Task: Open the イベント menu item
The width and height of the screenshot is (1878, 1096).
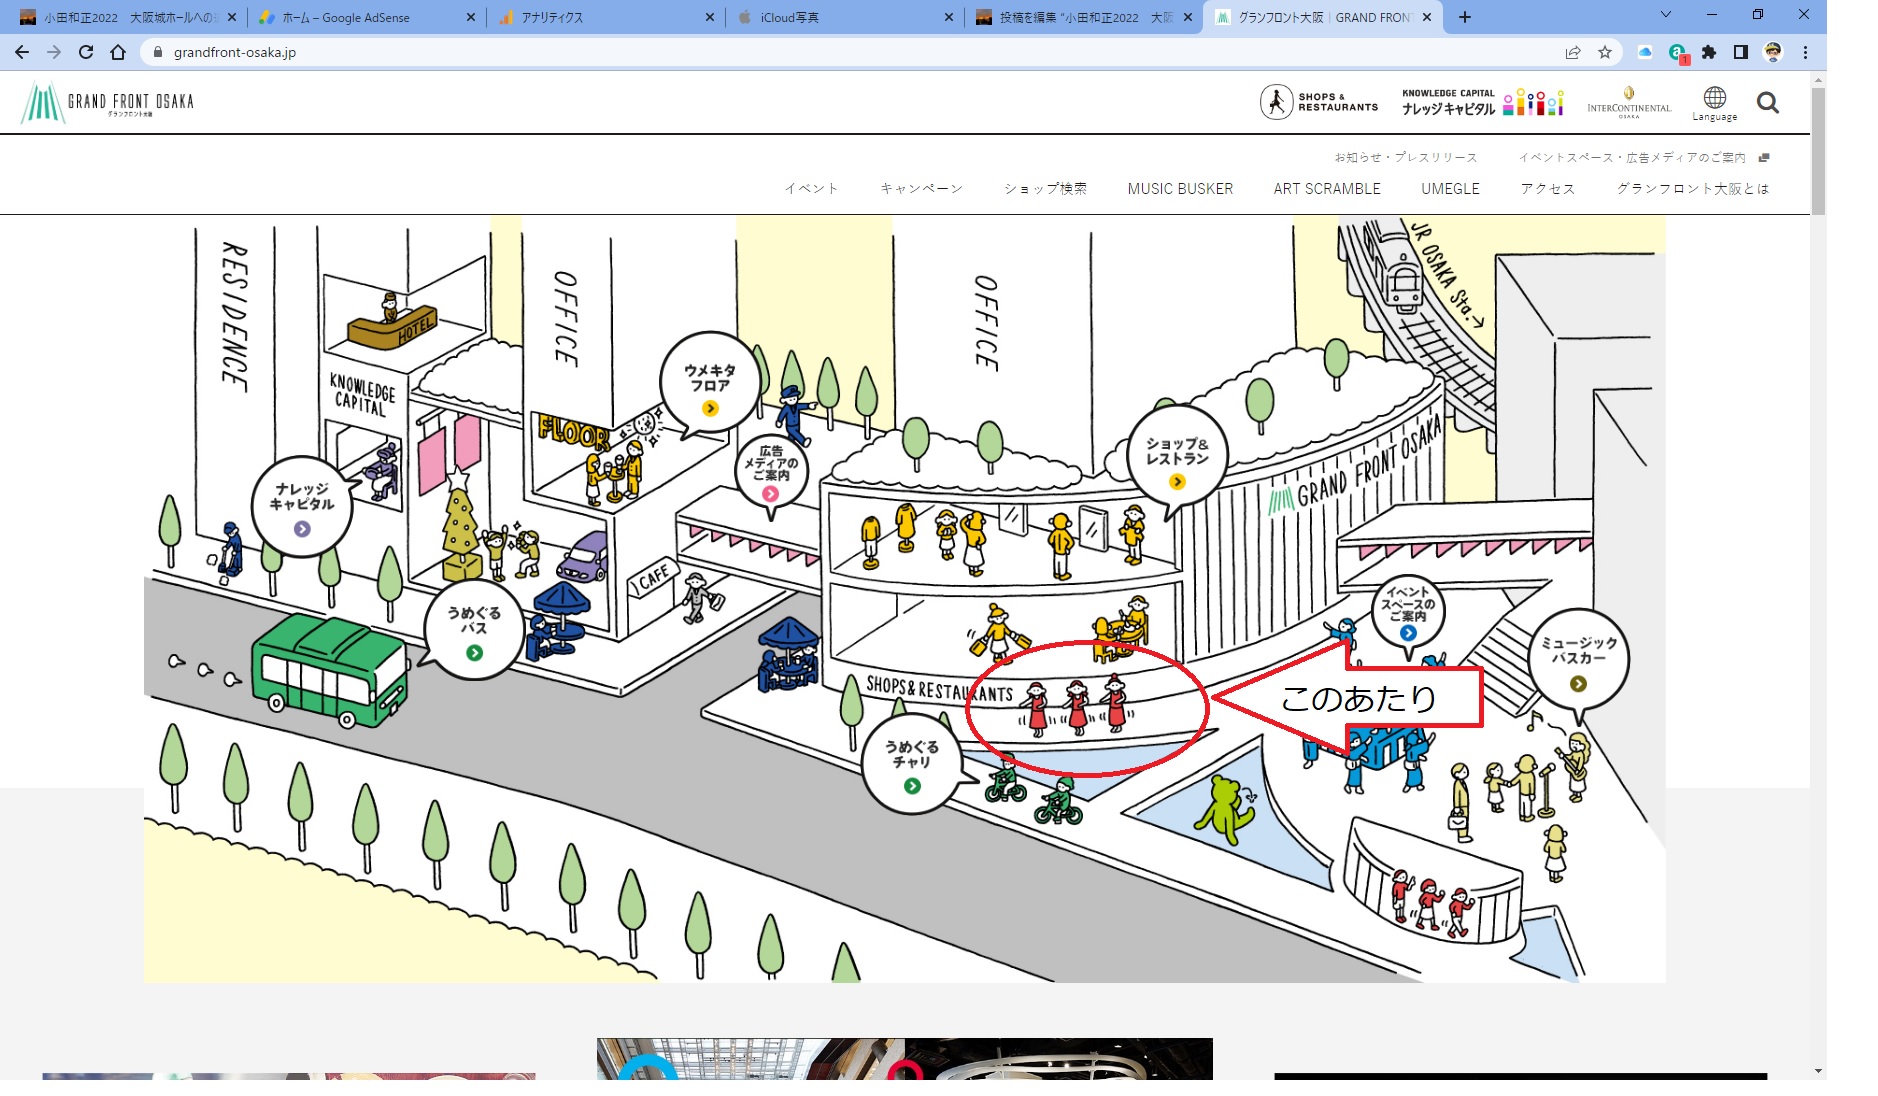Action: (x=811, y=189)
